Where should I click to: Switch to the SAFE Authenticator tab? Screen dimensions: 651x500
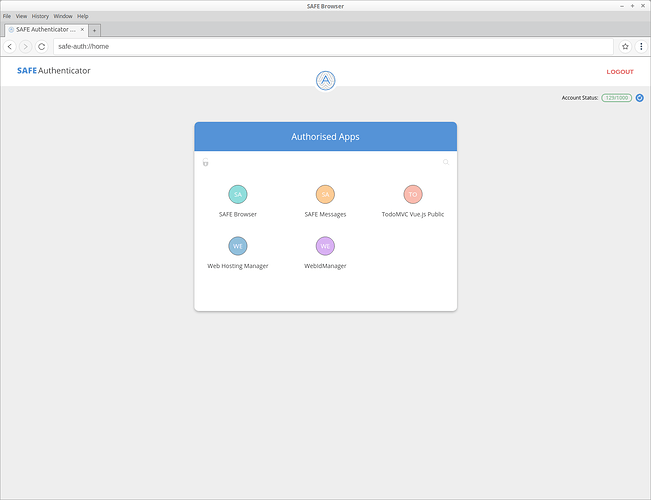[46, 29]
